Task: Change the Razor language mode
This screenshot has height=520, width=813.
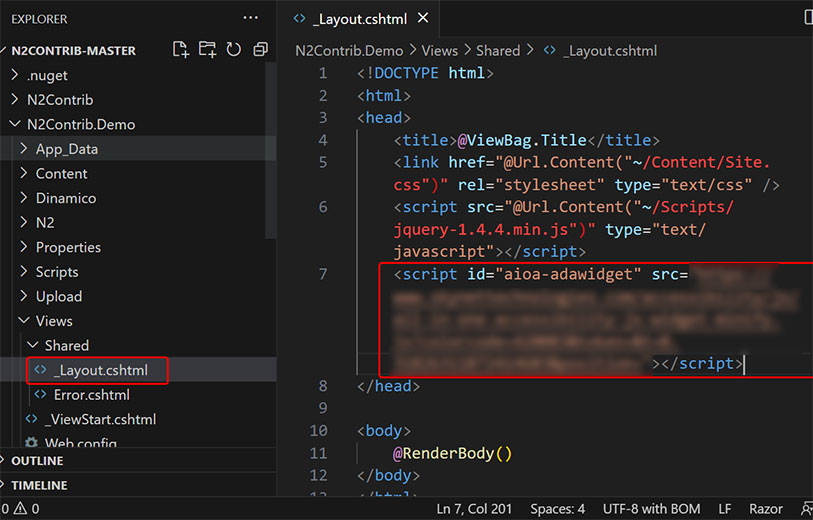Action: (x=765, y=509)
